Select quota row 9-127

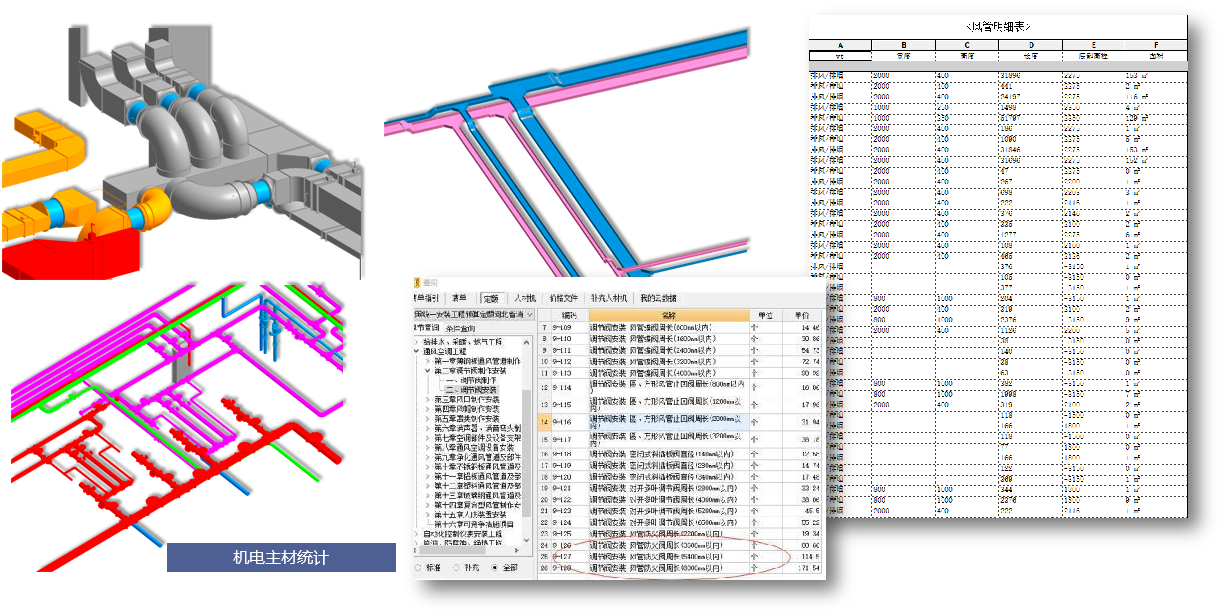[680, 556]
